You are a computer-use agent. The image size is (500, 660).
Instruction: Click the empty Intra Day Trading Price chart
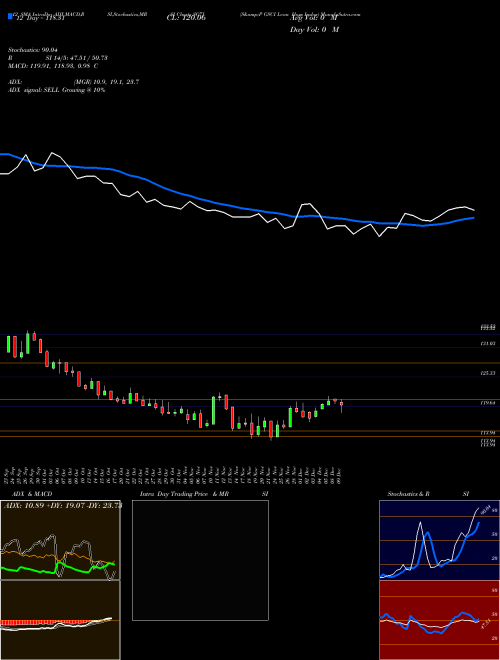[200, 560]
